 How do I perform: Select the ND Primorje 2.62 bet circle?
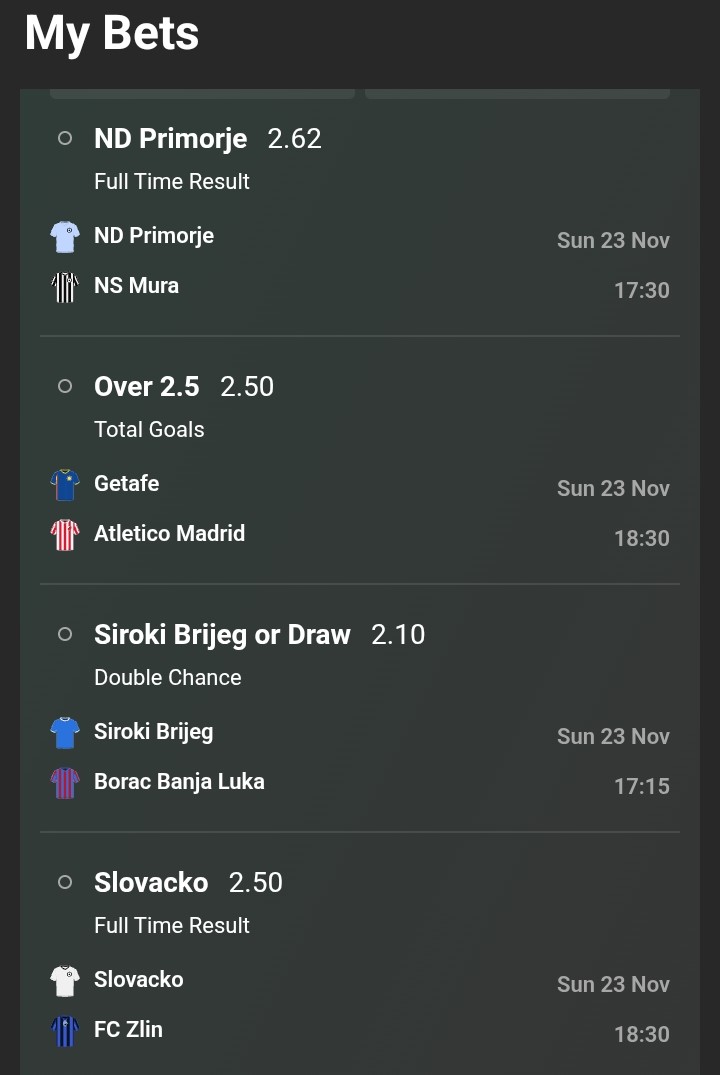(x=65, y=139)
